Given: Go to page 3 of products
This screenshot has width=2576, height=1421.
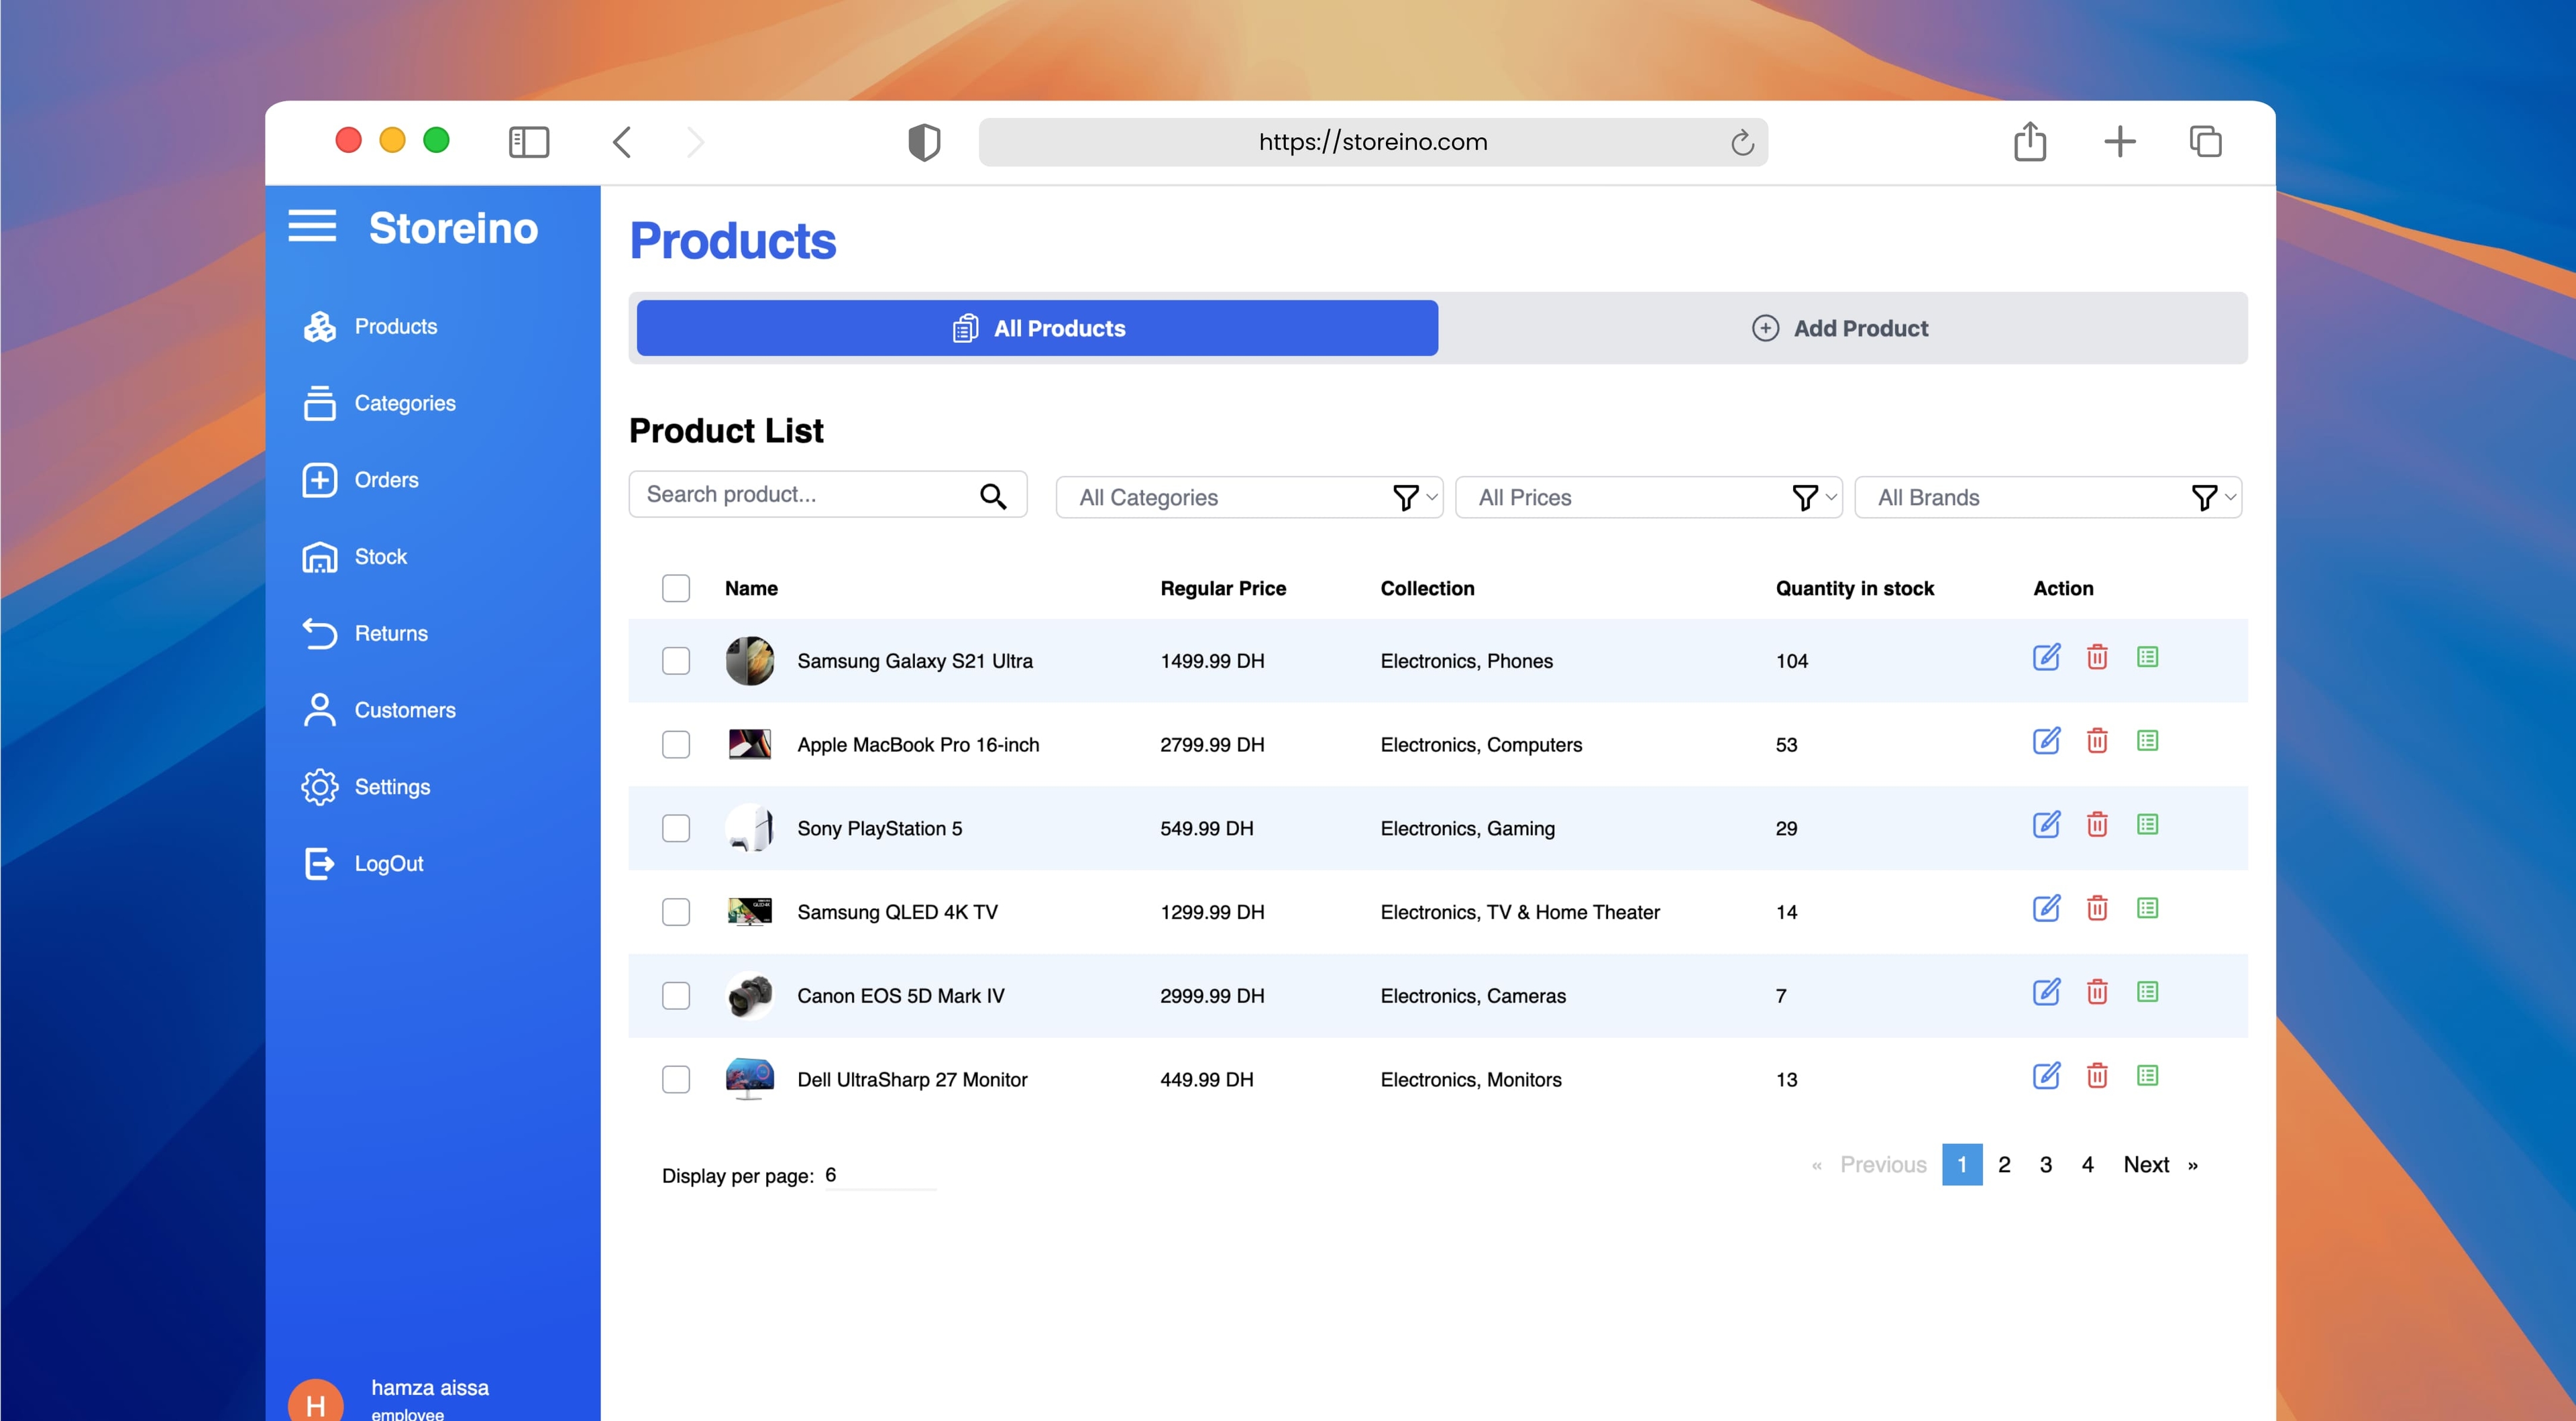Looking at the screenshot, I should coord(2045,1164).
